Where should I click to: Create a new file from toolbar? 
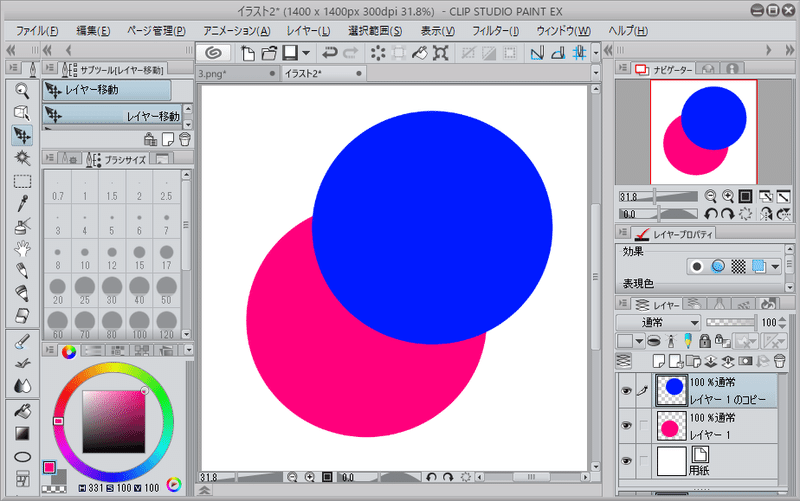[x=248, y=53]
